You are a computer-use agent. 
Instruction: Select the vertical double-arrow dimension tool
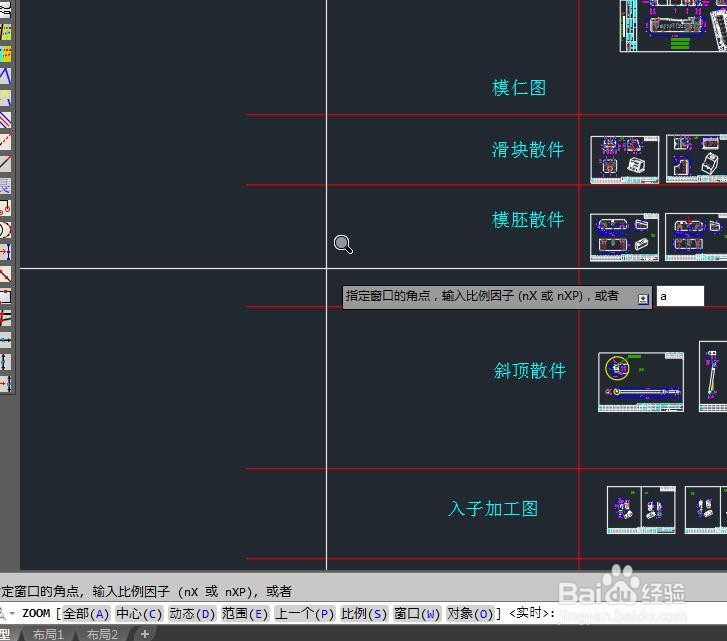[5, 362]
